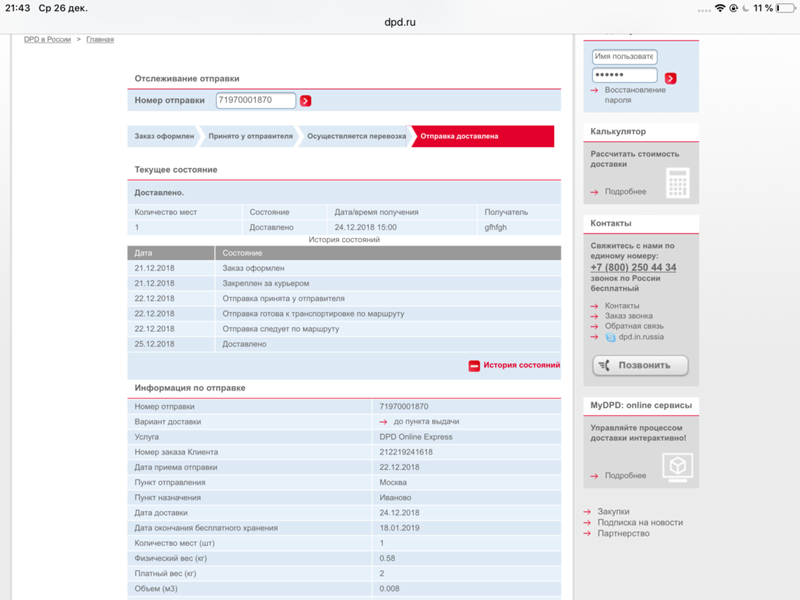Tap the battery indicator in status bar
Screen dimensions: 800x600
786,8
